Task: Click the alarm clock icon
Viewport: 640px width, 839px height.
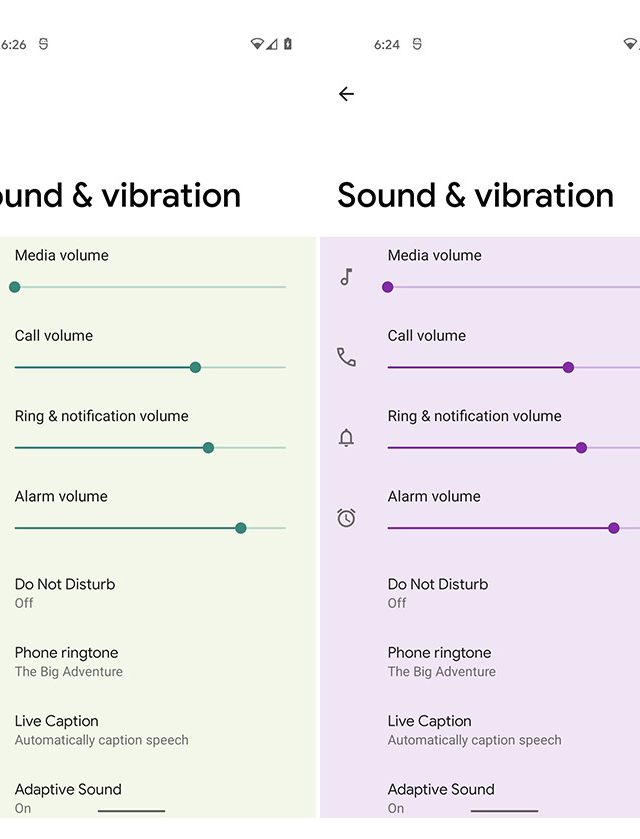Action: 346,518
